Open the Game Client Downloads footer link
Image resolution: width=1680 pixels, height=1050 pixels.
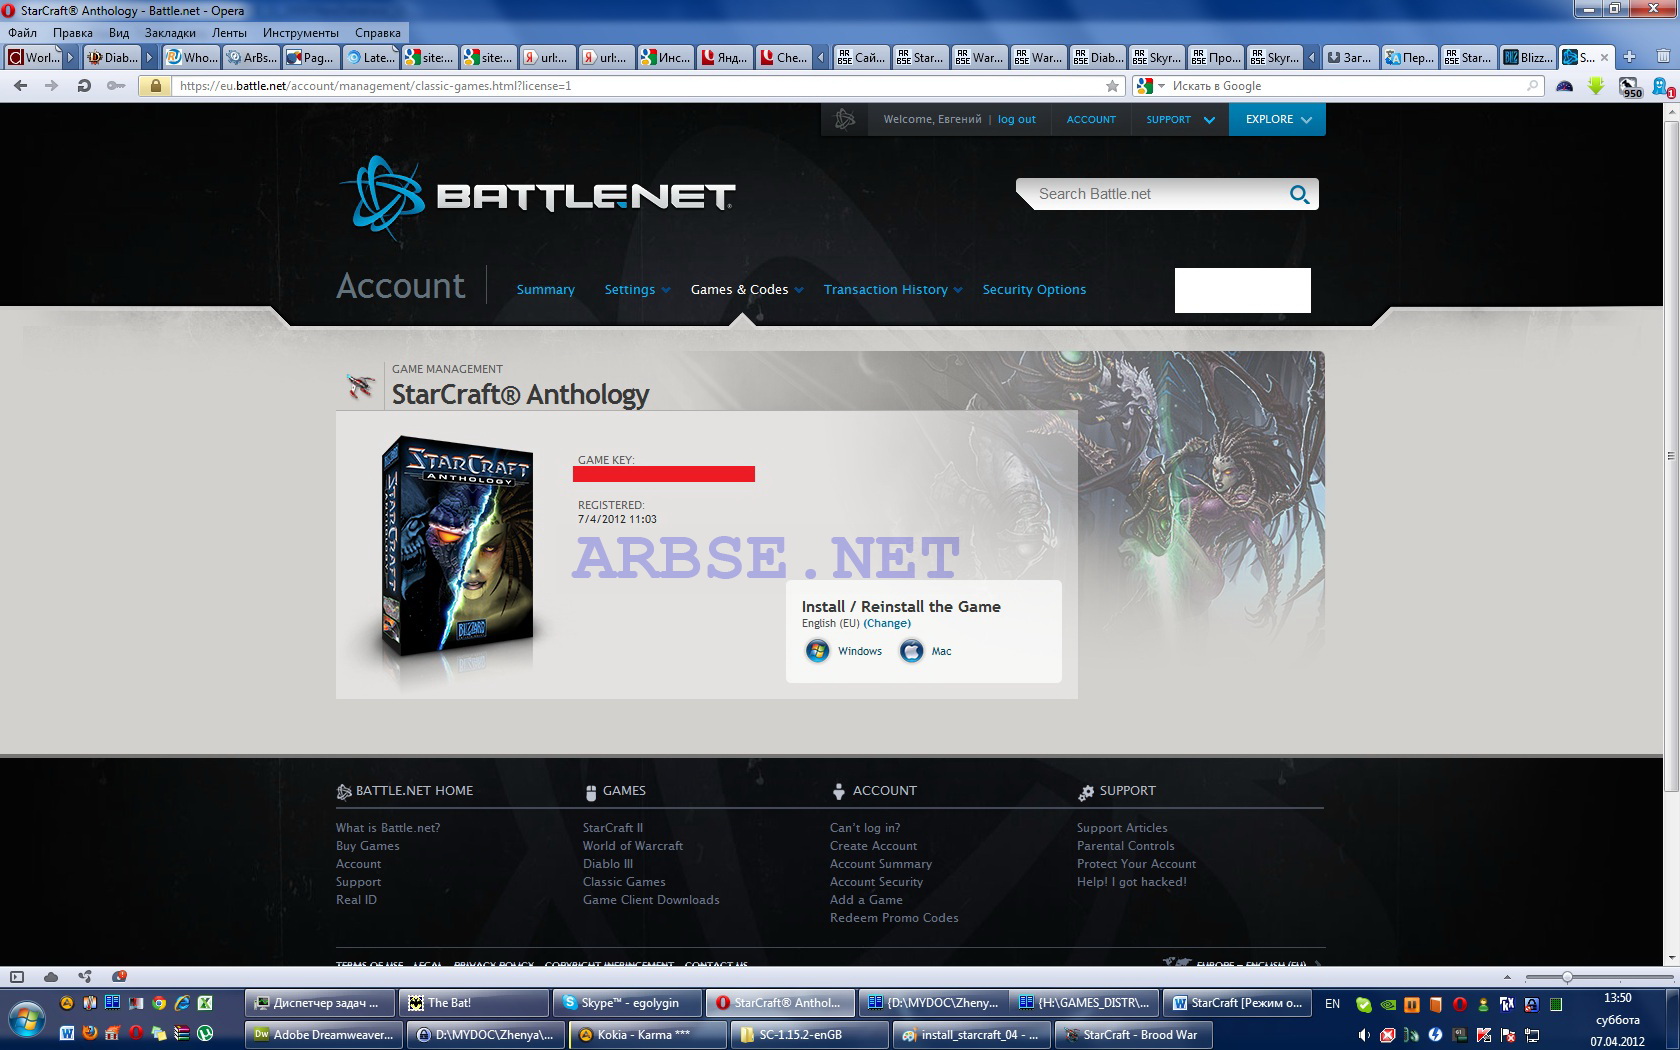tap(651, 900)
